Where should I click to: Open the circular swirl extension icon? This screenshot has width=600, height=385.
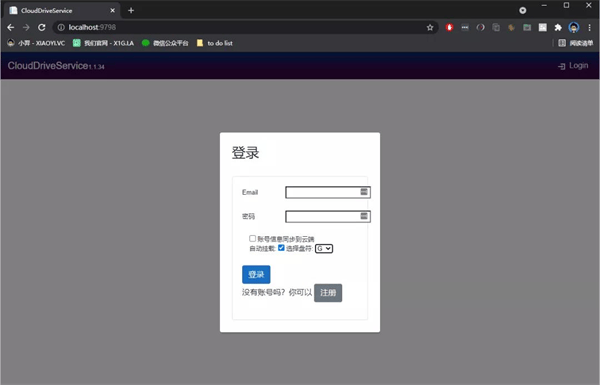(480, 27)
